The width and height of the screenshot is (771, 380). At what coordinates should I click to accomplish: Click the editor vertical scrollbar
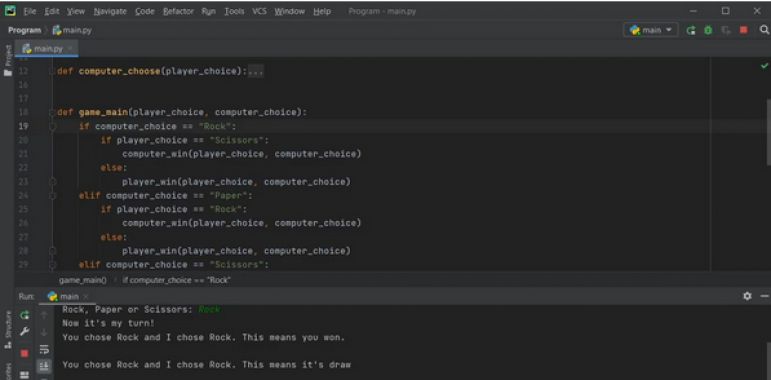(x=768, y=132)
